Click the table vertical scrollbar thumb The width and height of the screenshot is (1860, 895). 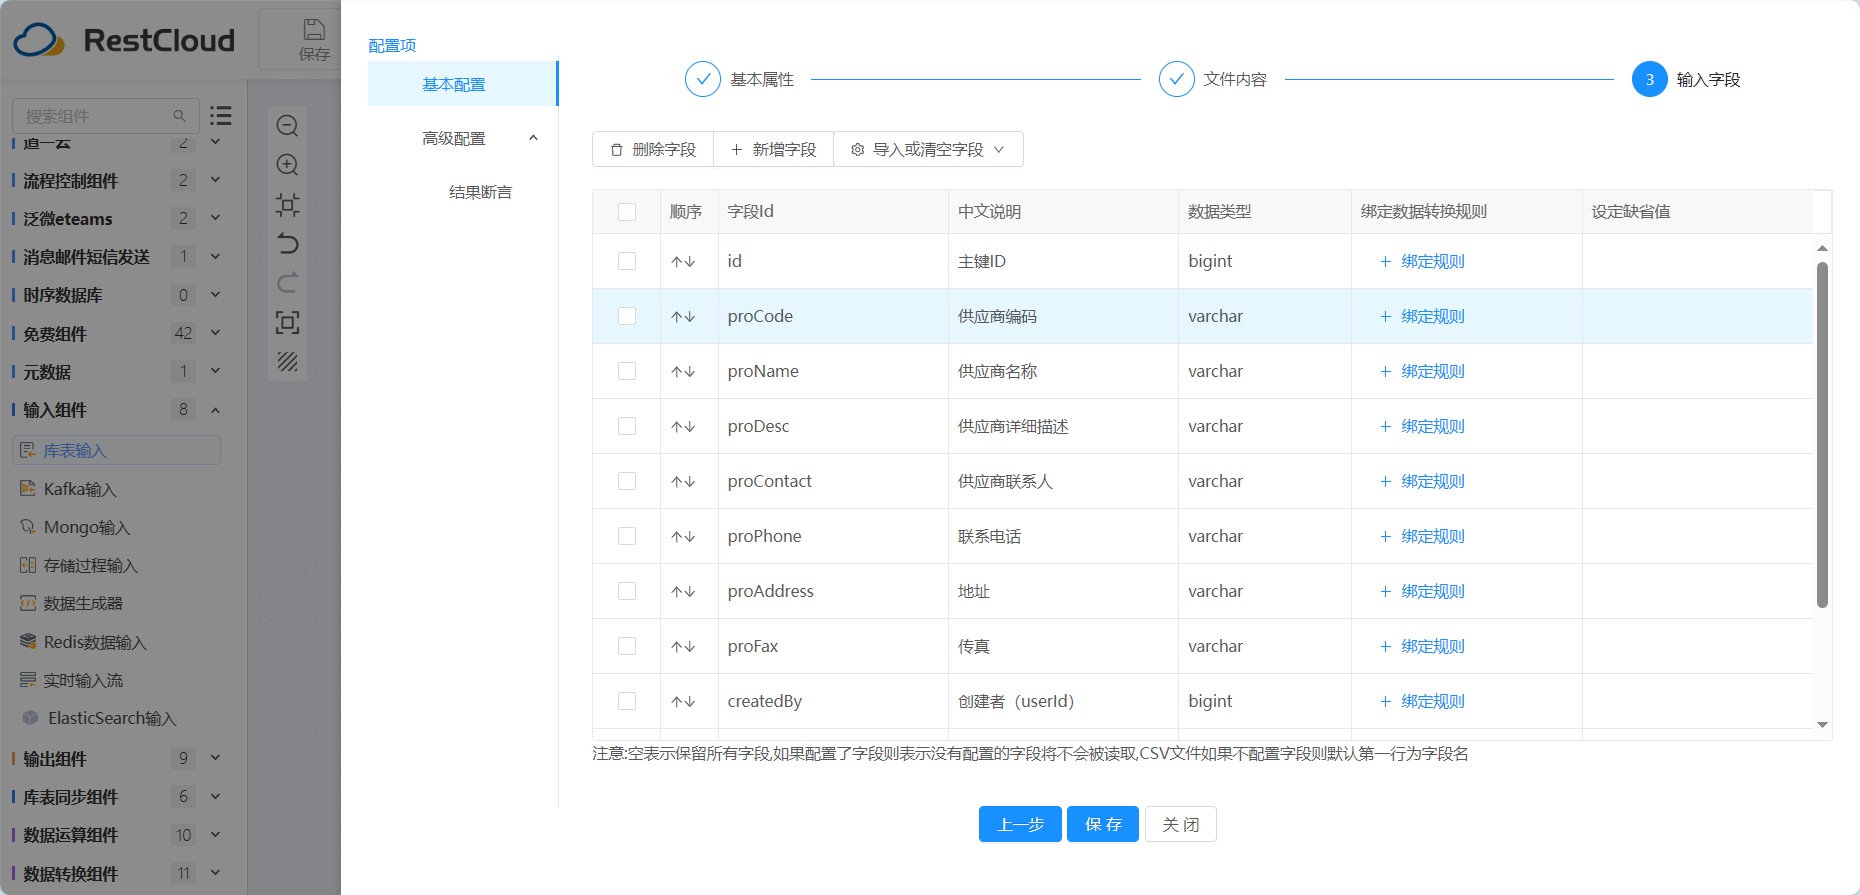click(1822, 434)
